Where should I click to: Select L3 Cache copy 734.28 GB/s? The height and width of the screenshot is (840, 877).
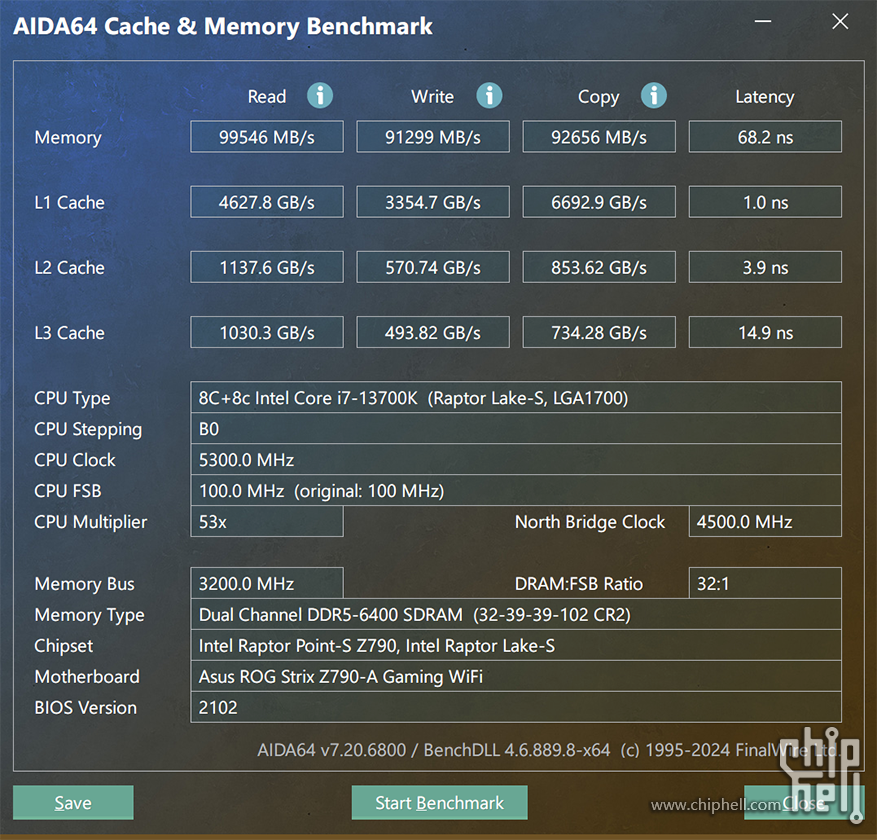coord(599,332)
